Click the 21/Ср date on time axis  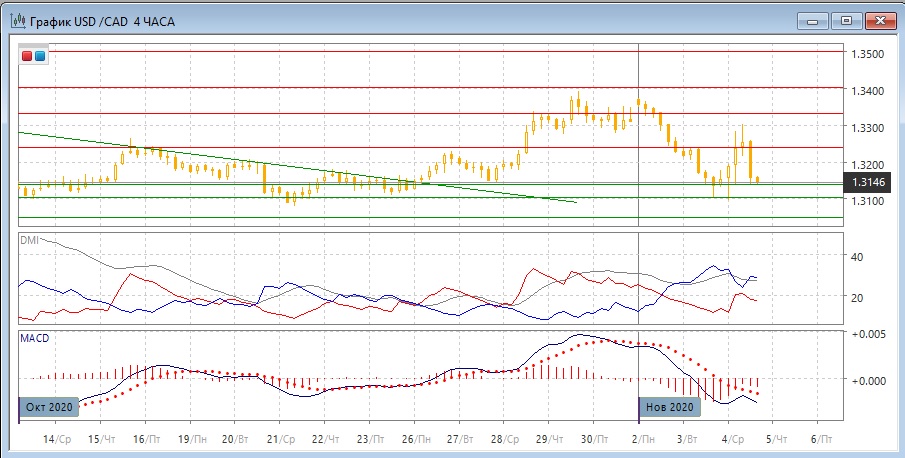(x=281, y=438)
